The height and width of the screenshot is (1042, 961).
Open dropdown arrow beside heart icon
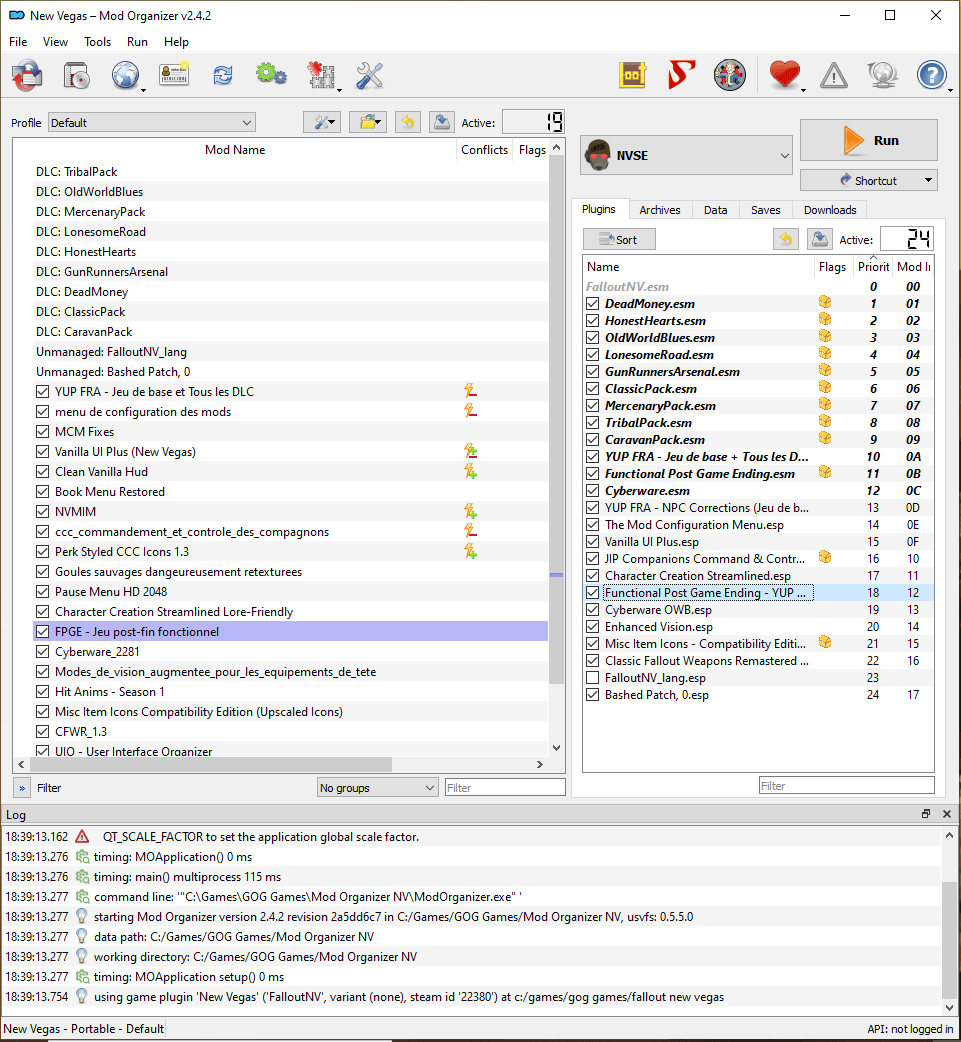[x=803, y=89]
